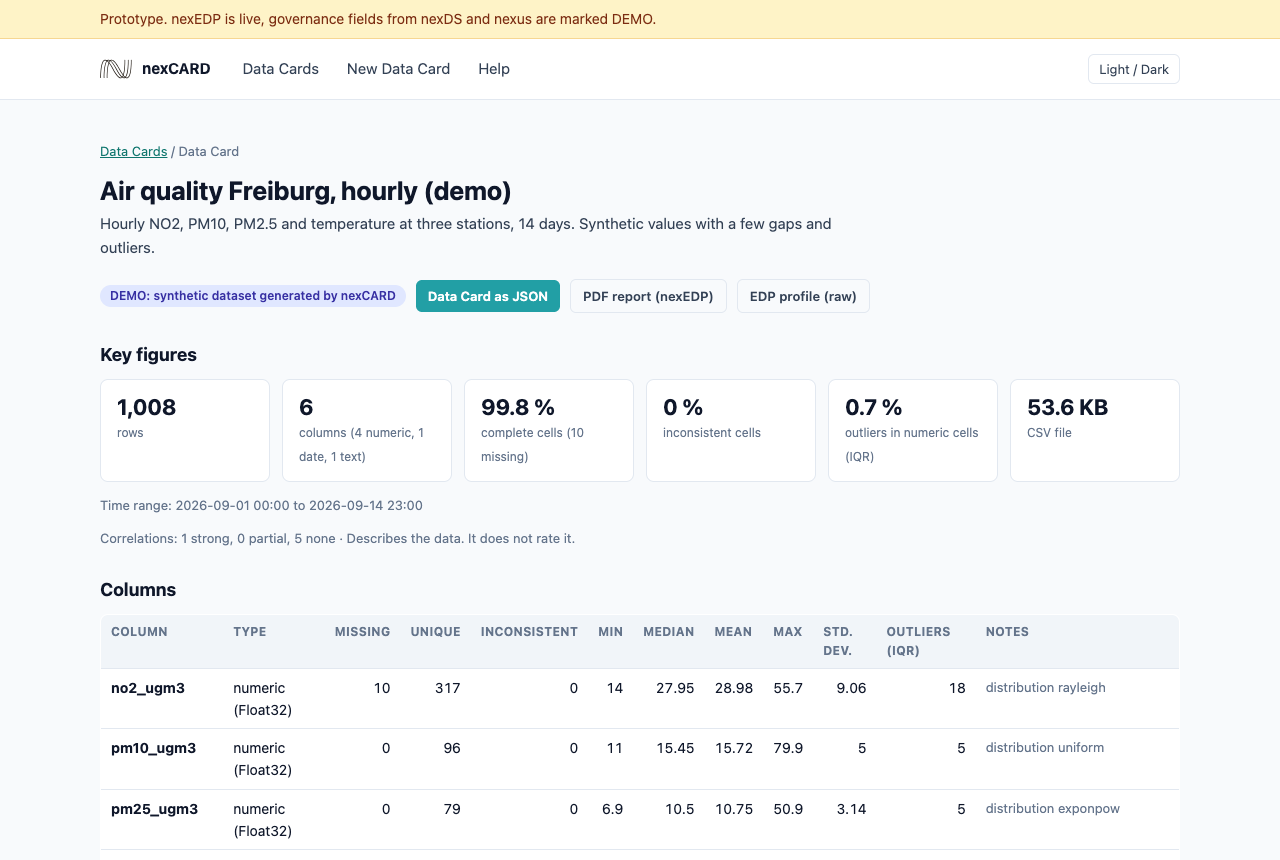Click the 'distribution rayleigh' note
This screenshot has height=860, width=1280.
point(1046,688)
